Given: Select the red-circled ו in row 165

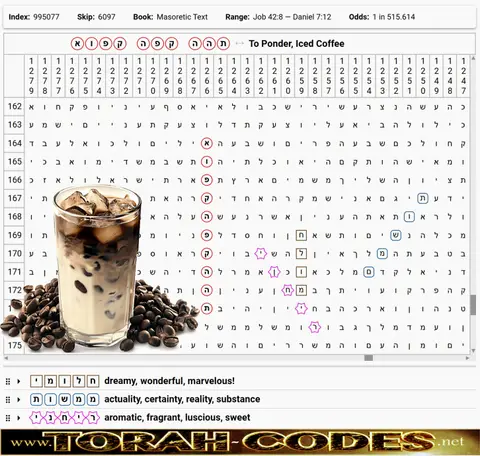Looking at the screenshot, I should pos(207,162).
